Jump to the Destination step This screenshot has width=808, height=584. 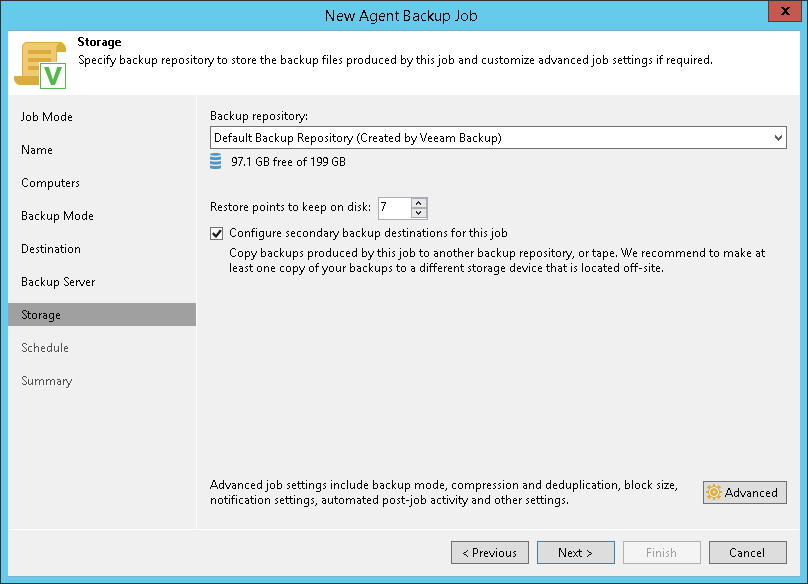coord(51,249)
